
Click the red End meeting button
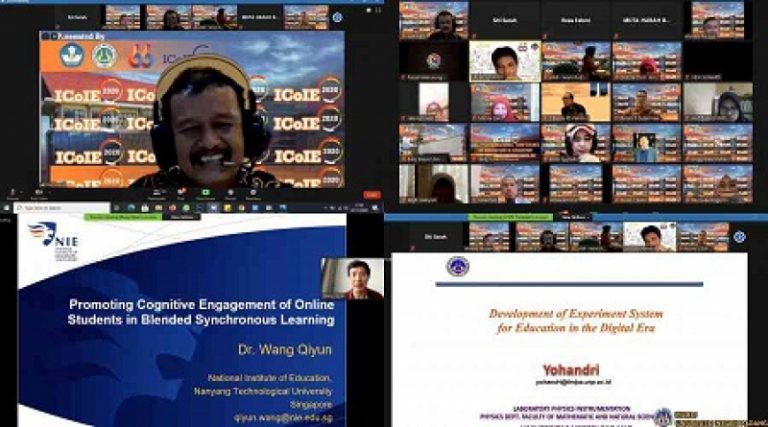[x=372, y=194]
